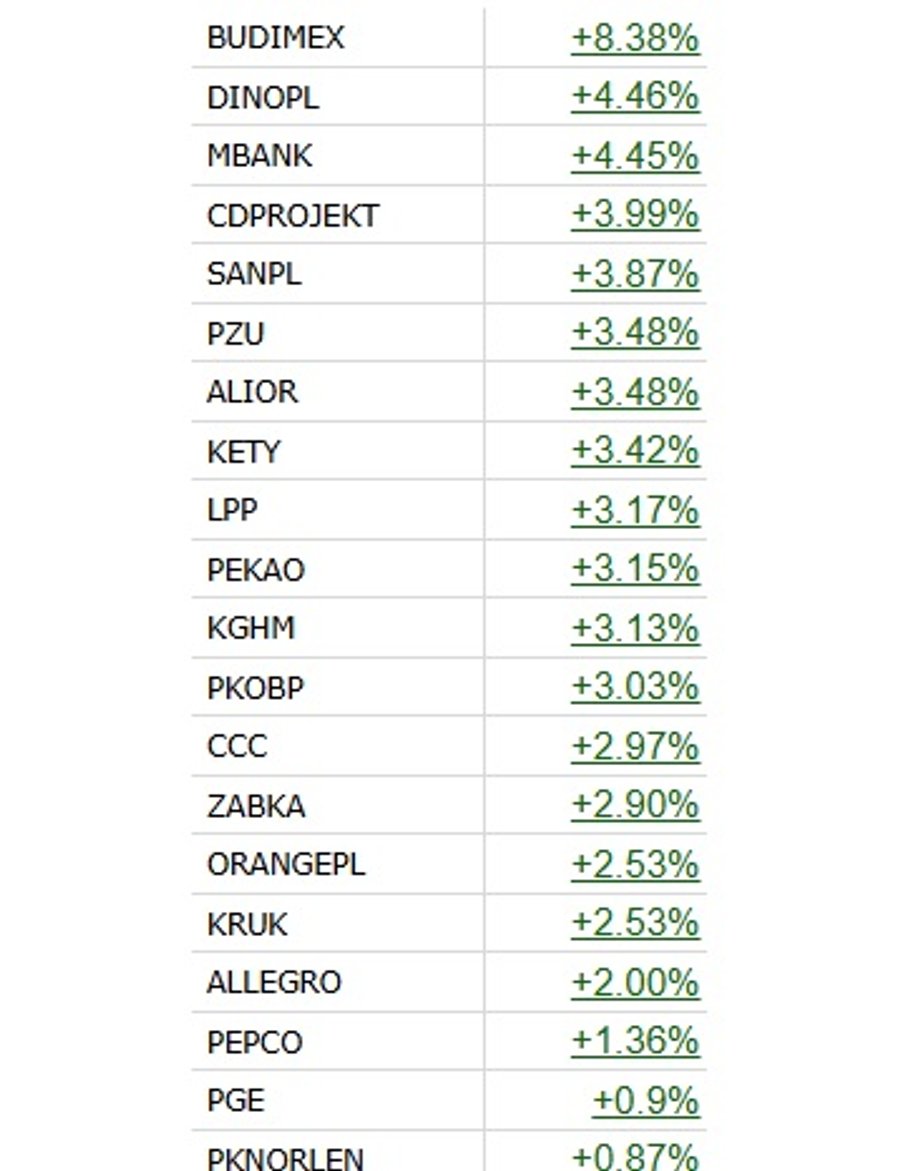920x1171 pixels.
Task: Open KGHM's +3.13% change link
Action: click(635, 627)
